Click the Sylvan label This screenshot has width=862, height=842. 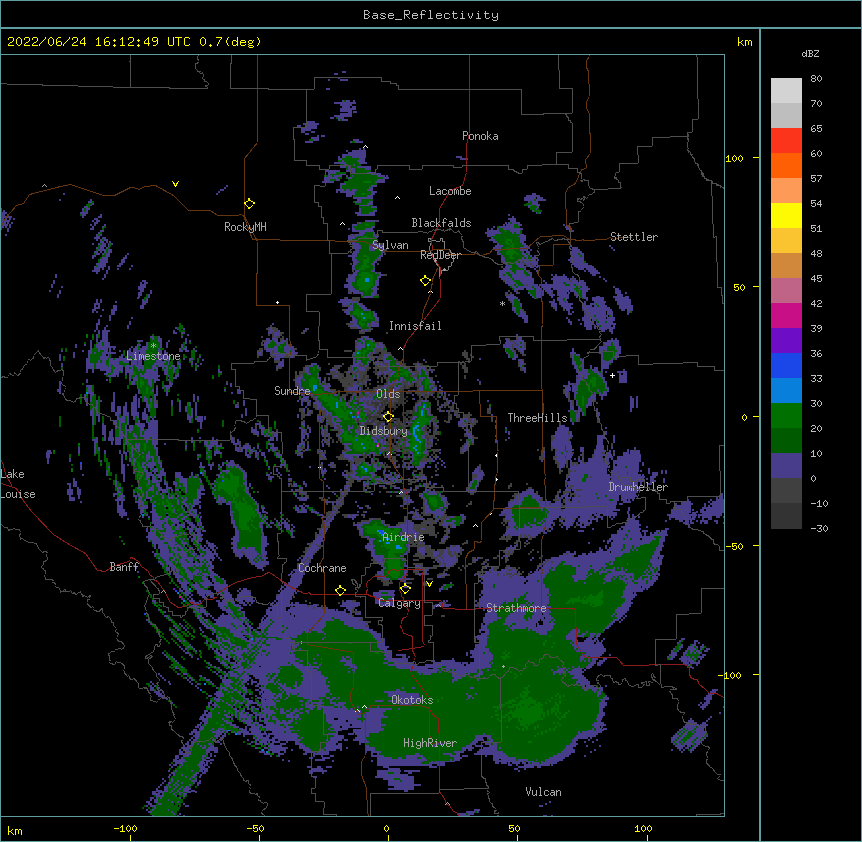(x=390, y=245)
